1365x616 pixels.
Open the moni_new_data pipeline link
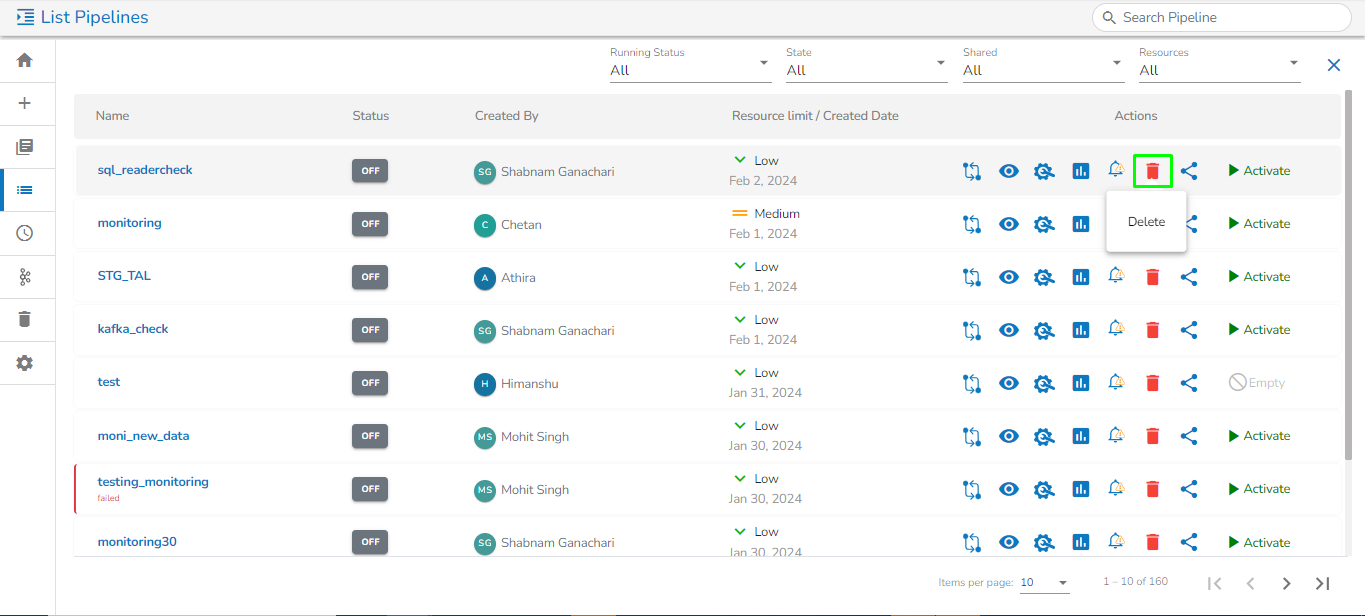[x=143, y=436]
